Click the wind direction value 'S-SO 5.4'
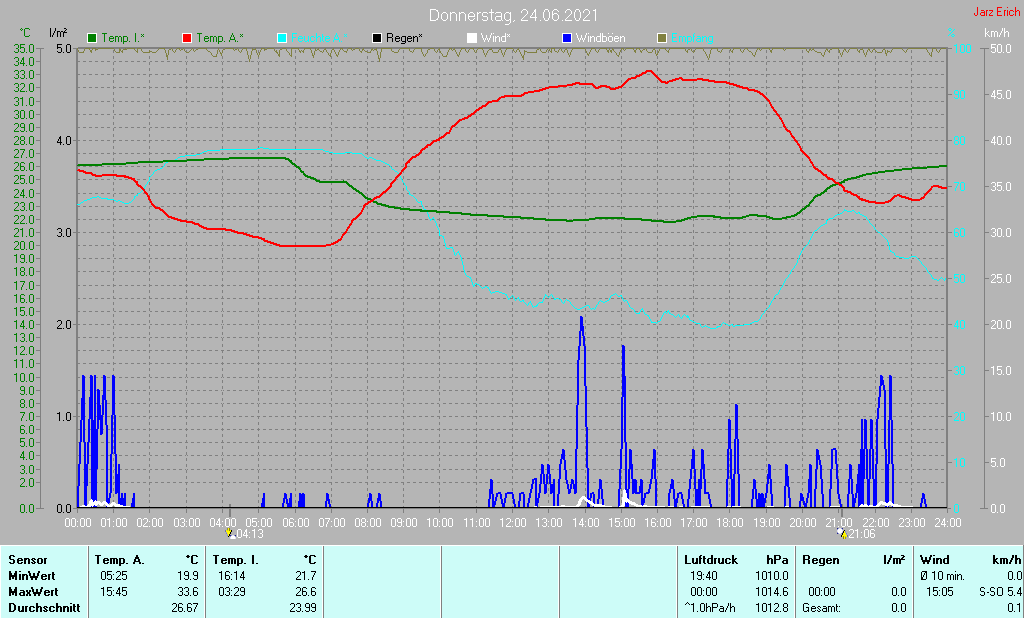The width and height of the screenshot is (1024, 618). pyautogui.click(x=999, y=592)
